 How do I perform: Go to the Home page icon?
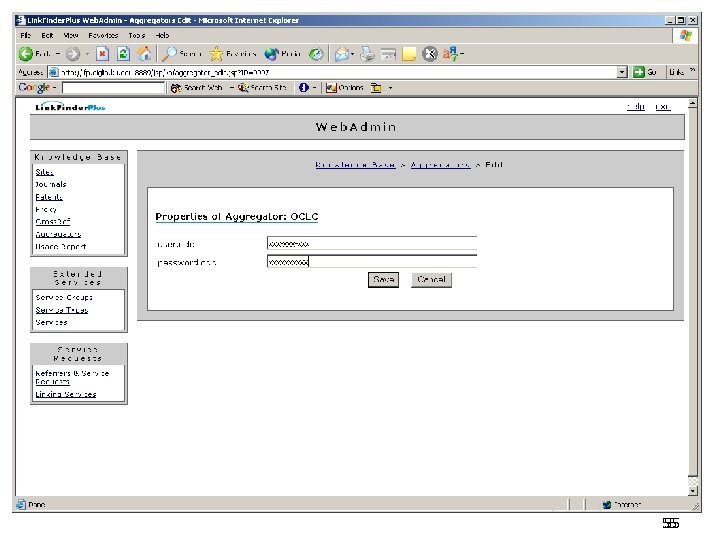(144, 54)
